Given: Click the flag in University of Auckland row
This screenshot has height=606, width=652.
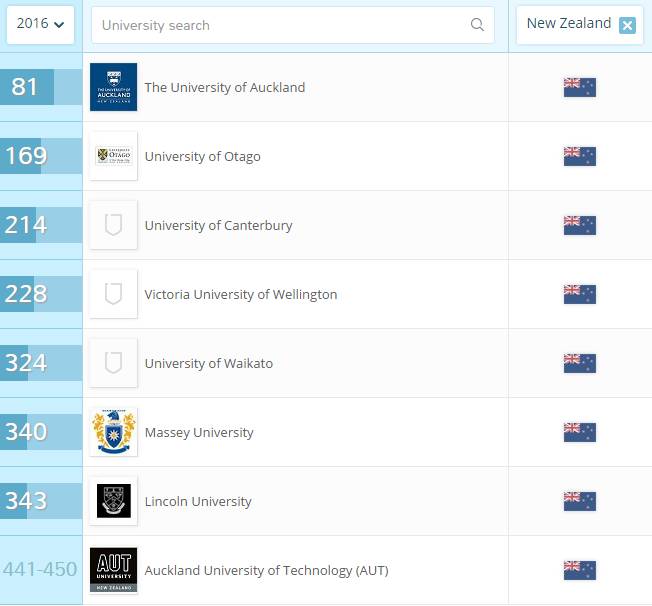Looking at the screenshot, I should tap(579, 87).
